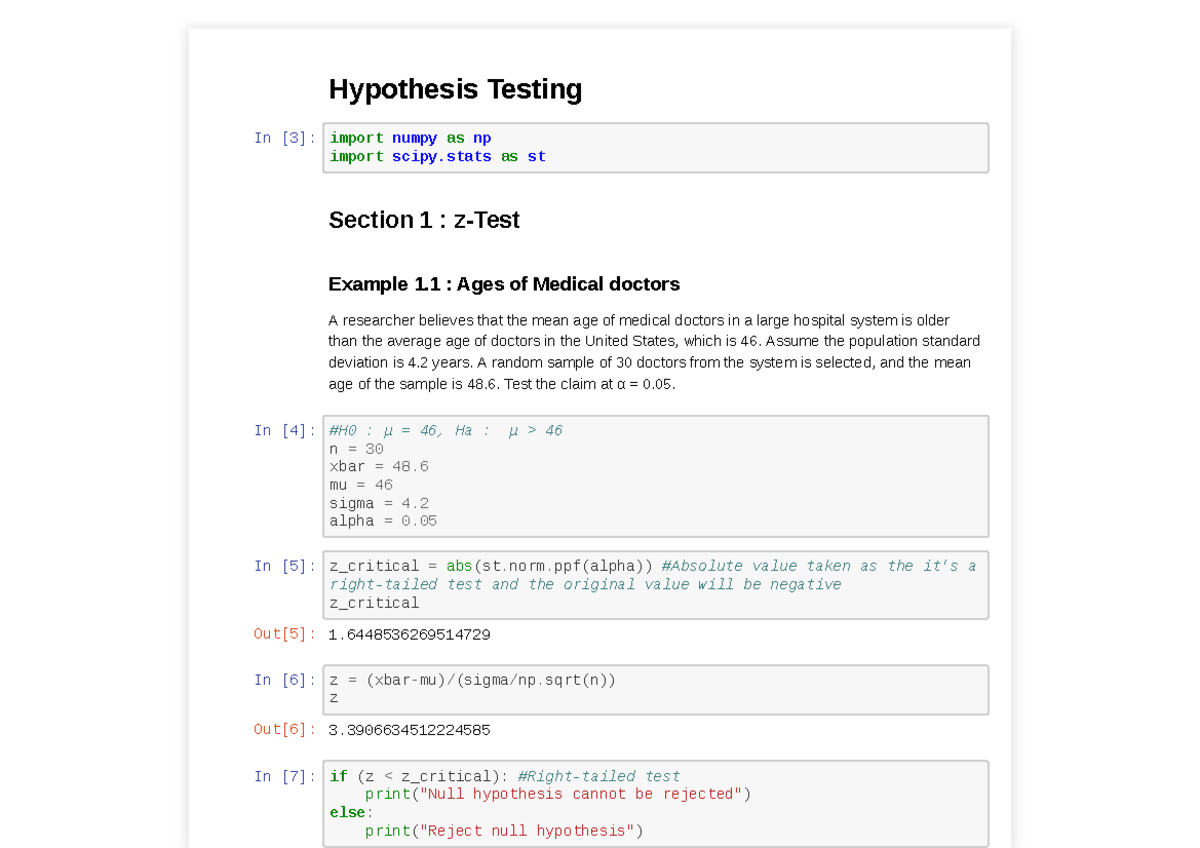Click the Hypothesis Testing page title
This screenshot has height=848, width=1200.
pos(455,89)
